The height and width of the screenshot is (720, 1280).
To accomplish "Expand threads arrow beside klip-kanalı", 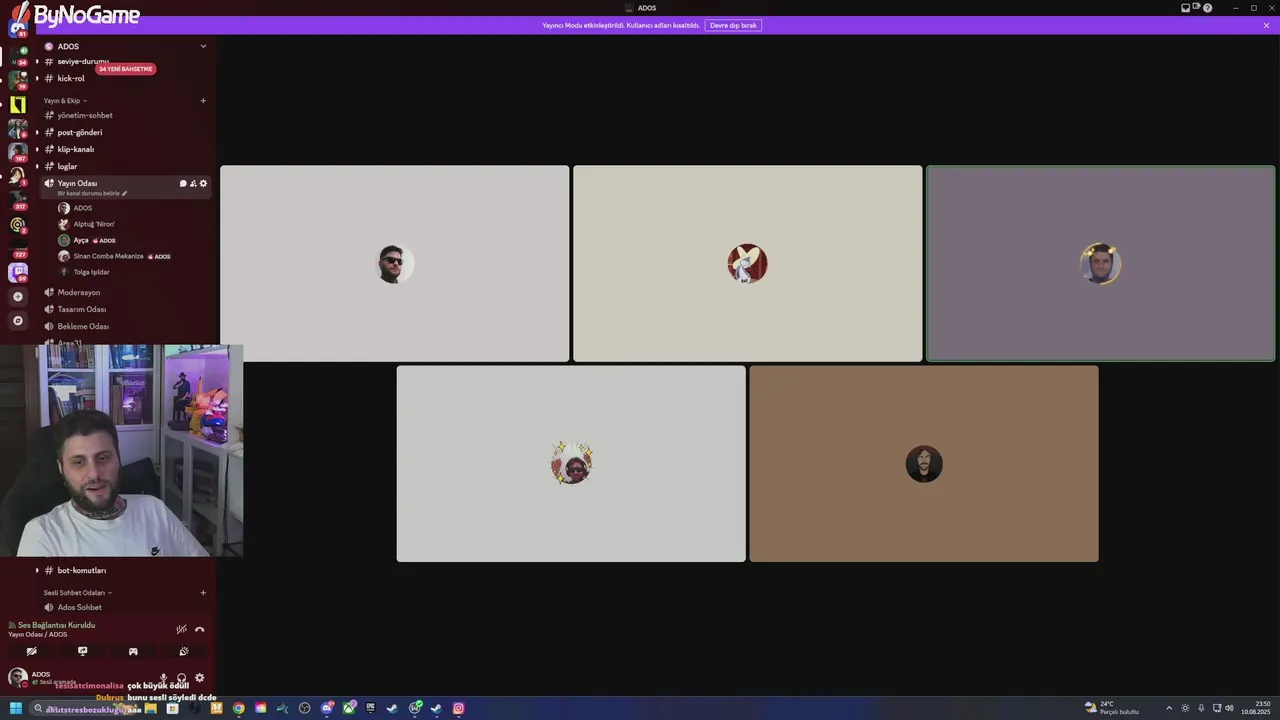I will click(x=37, y=149).
